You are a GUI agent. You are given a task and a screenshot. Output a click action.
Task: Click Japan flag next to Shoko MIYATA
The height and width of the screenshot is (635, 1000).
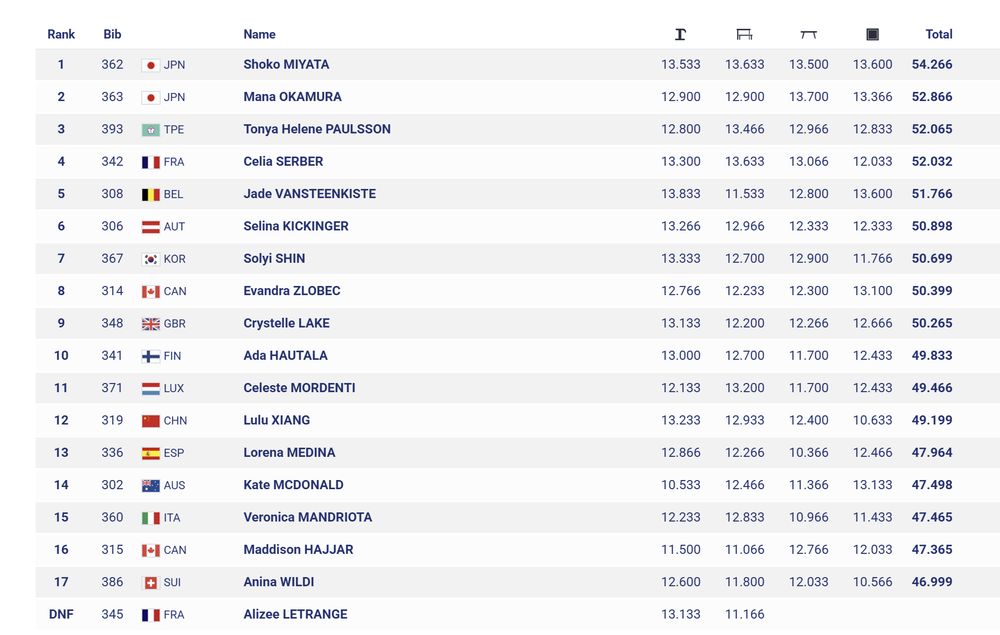coord(151,65)
